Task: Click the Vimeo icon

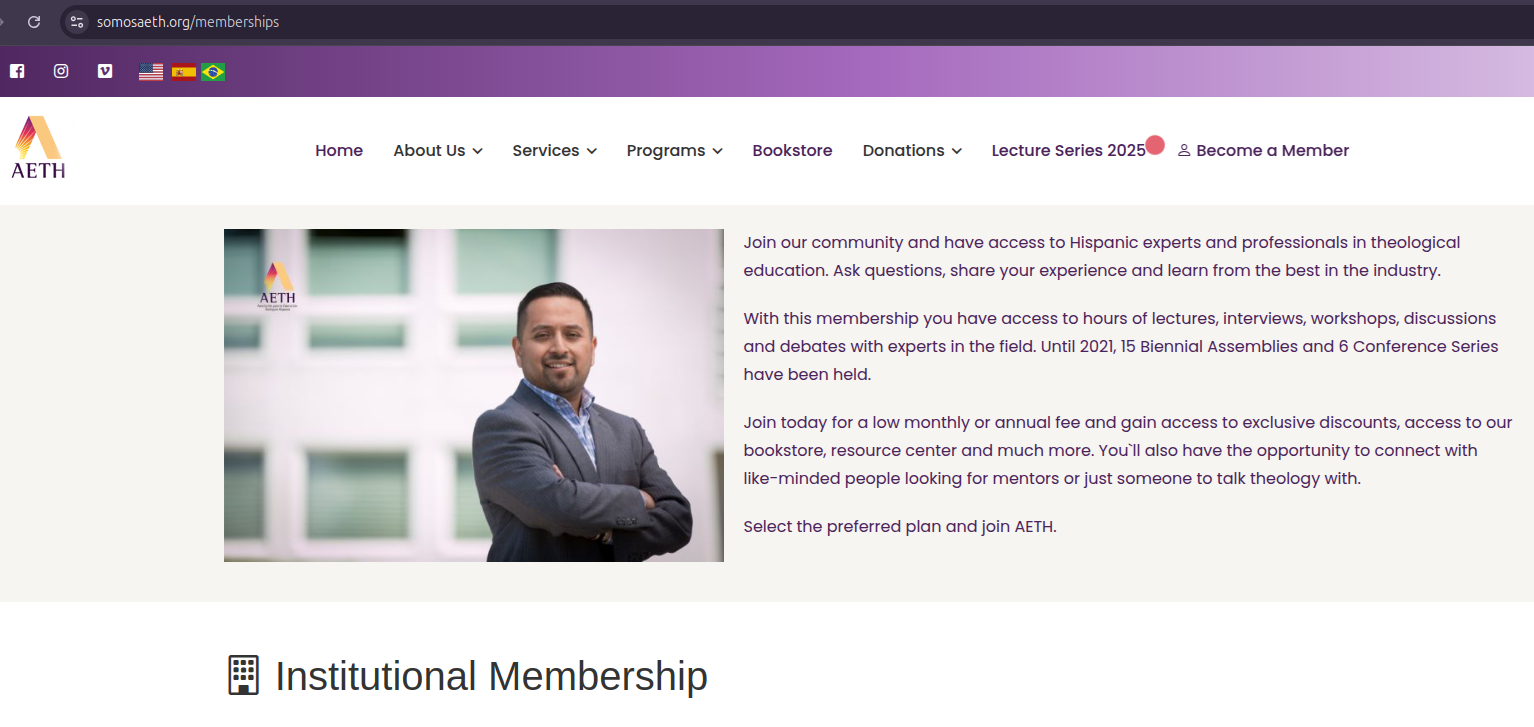Action: [105, 70]
